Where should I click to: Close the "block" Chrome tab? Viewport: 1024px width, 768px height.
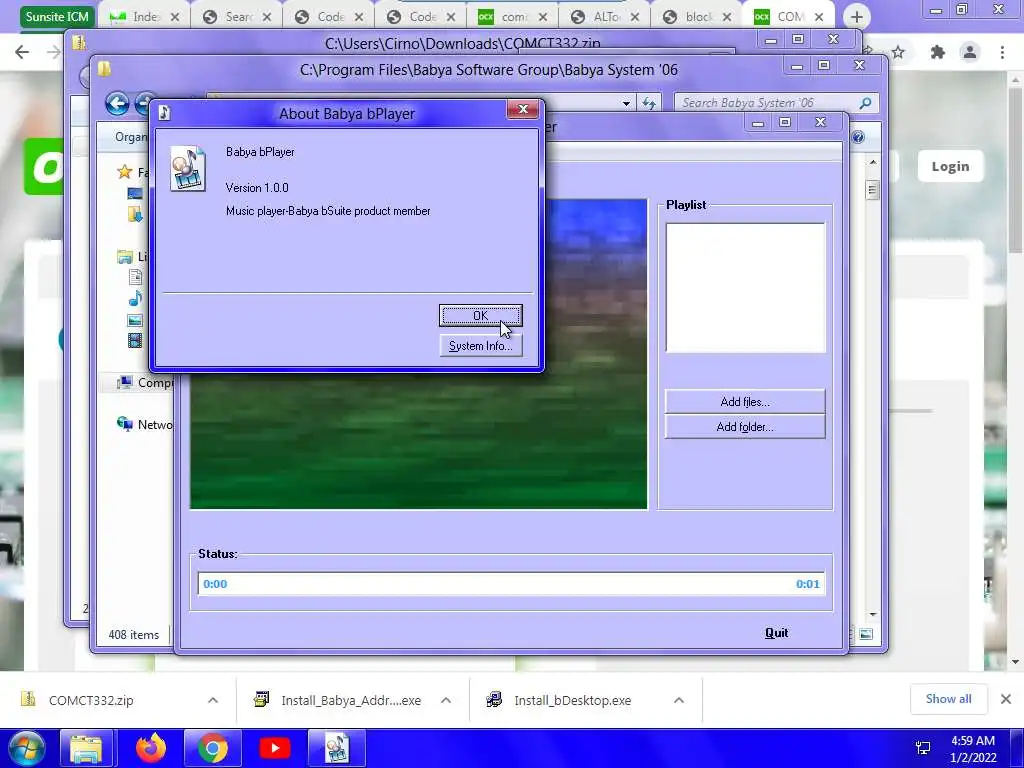tap(727, 17)
